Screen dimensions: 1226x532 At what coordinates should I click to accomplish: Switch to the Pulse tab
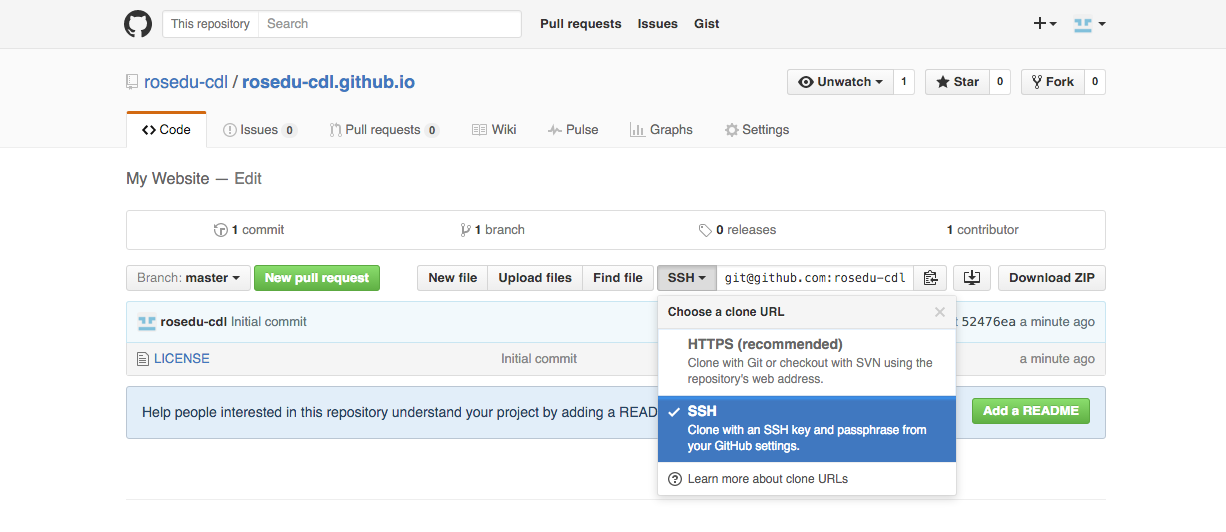point(573,130)
